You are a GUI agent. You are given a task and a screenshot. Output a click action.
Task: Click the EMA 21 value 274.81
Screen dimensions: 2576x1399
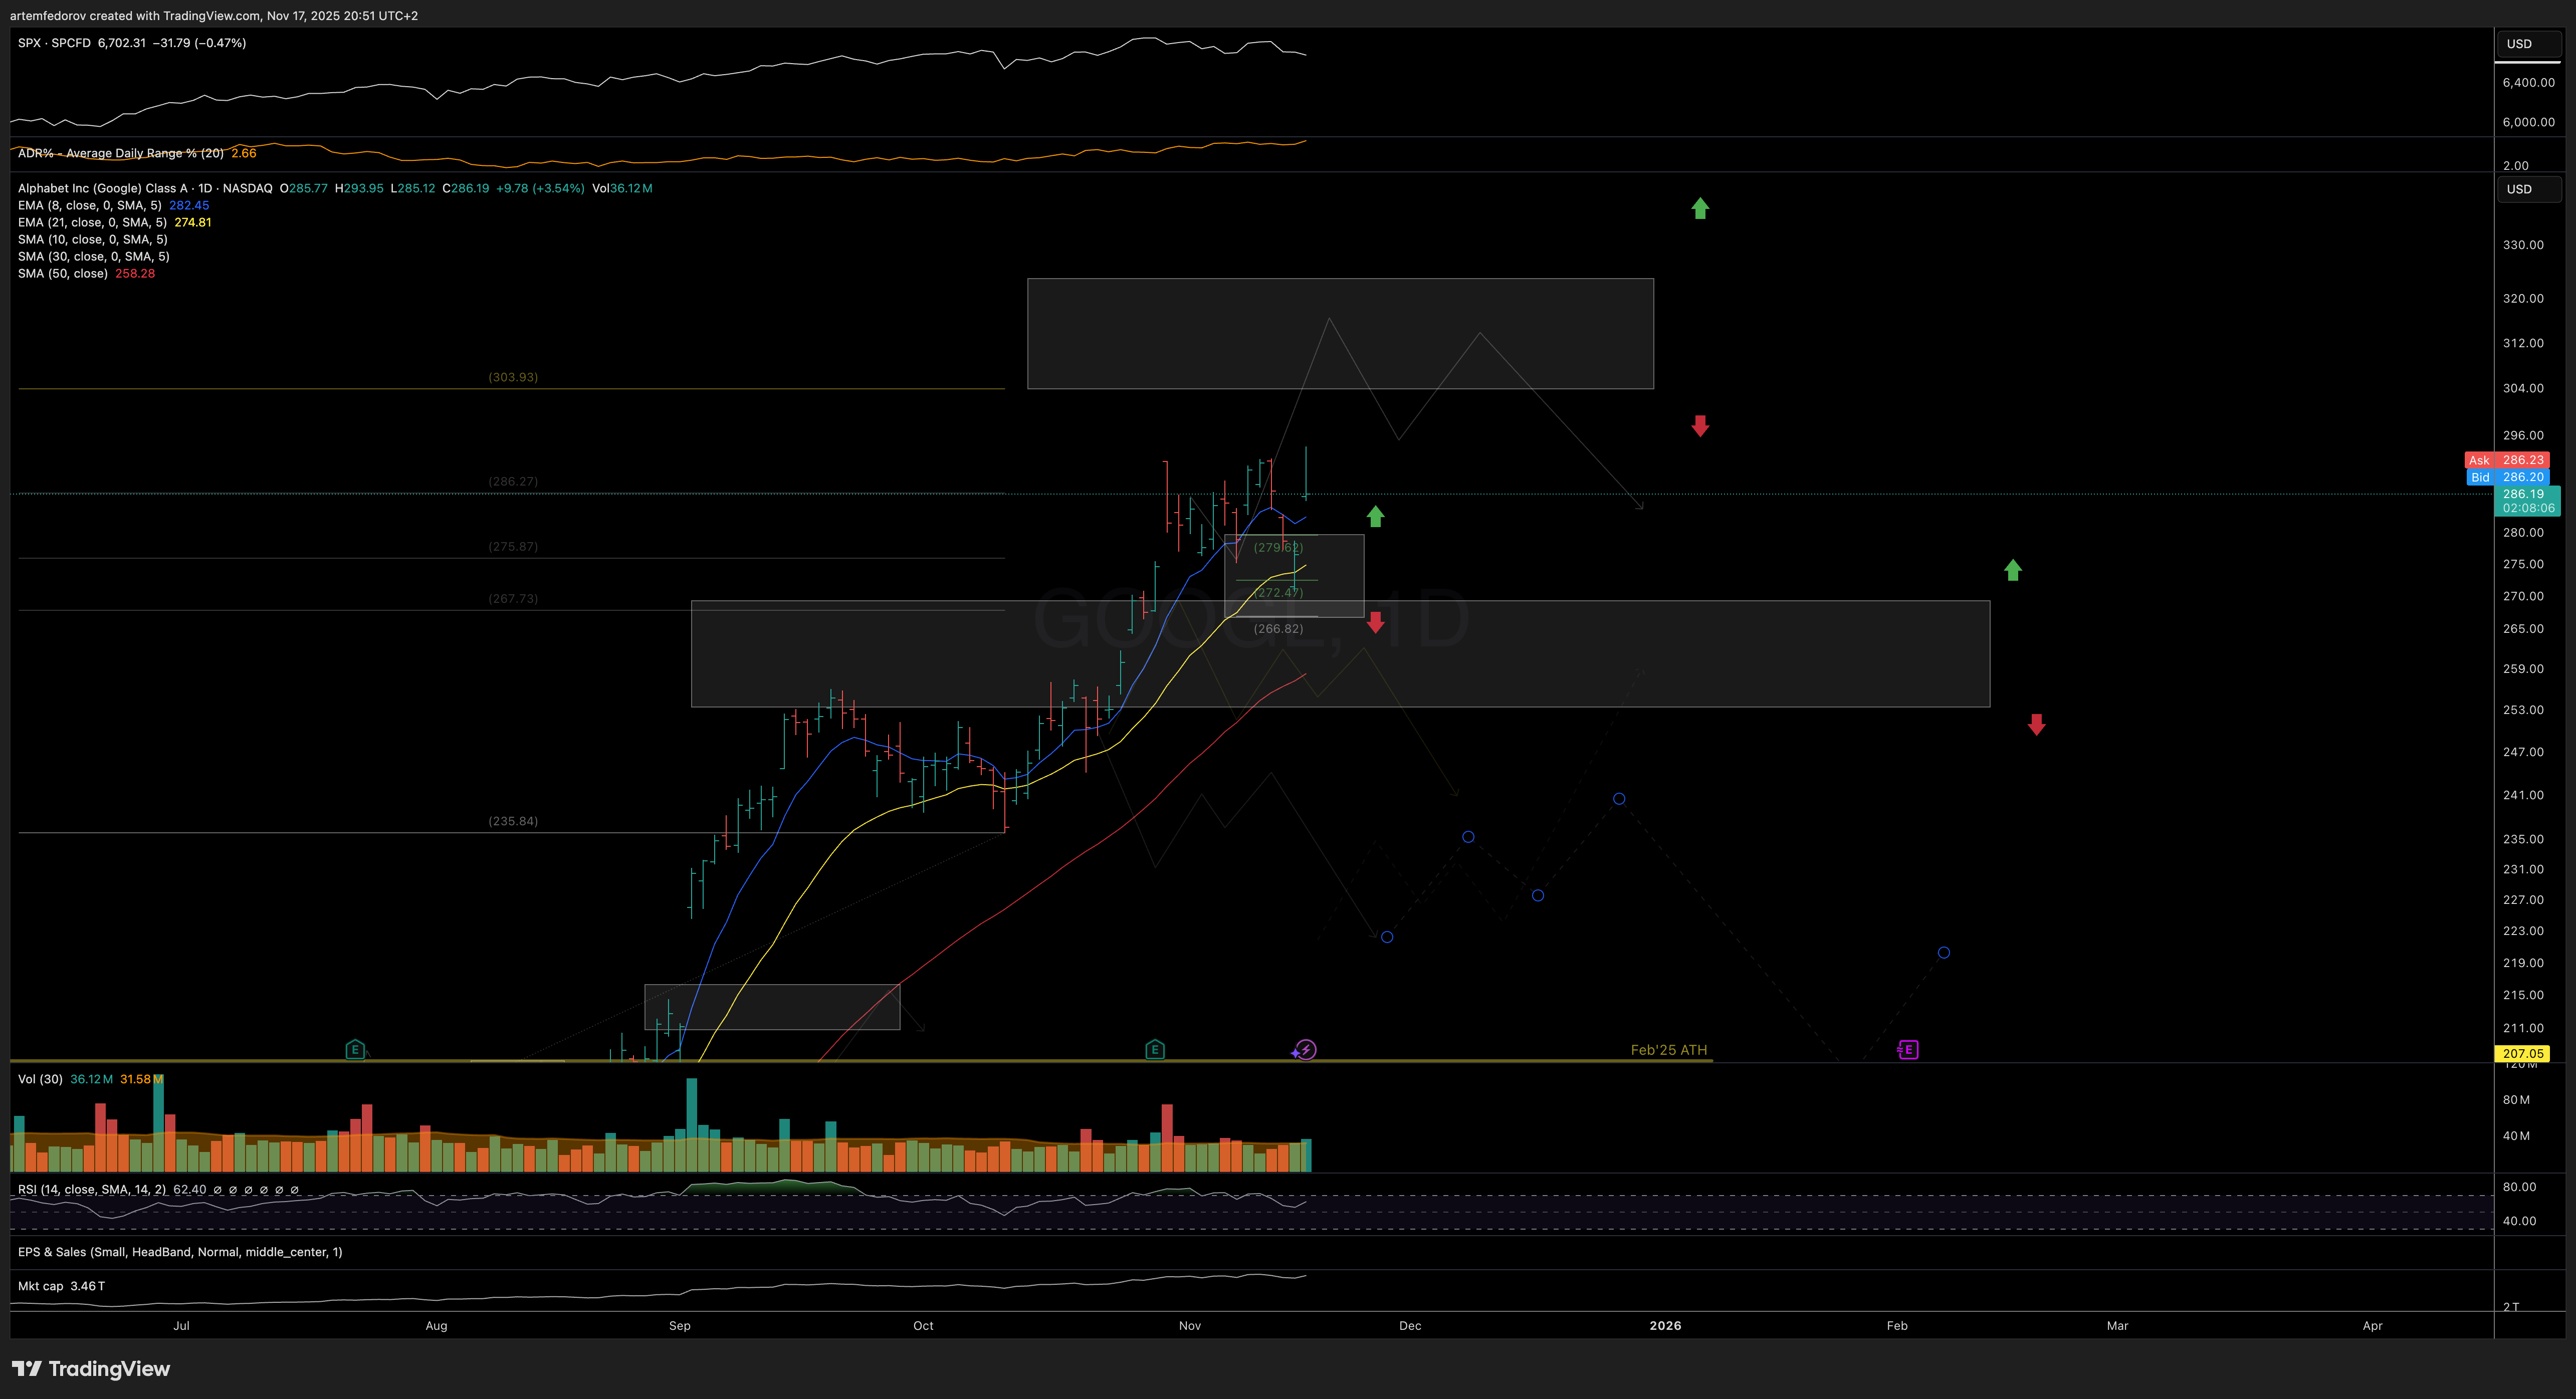coord(193,222)
